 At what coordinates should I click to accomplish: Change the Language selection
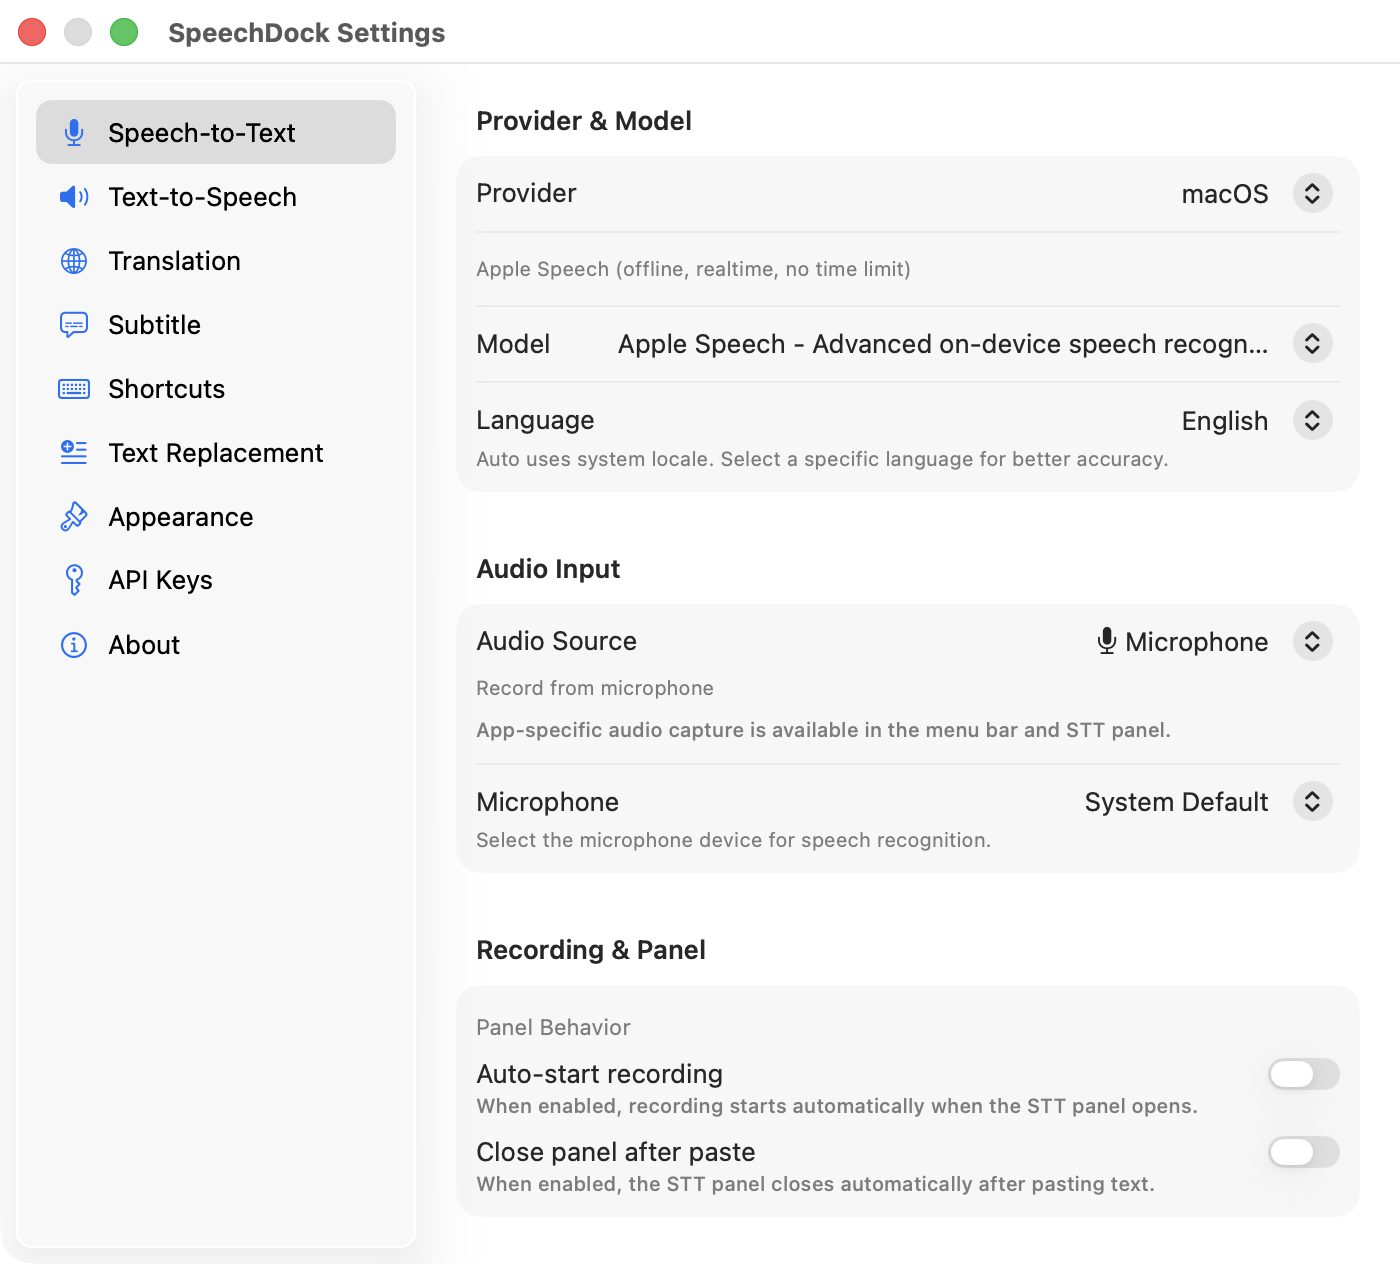coord(1312,420)
